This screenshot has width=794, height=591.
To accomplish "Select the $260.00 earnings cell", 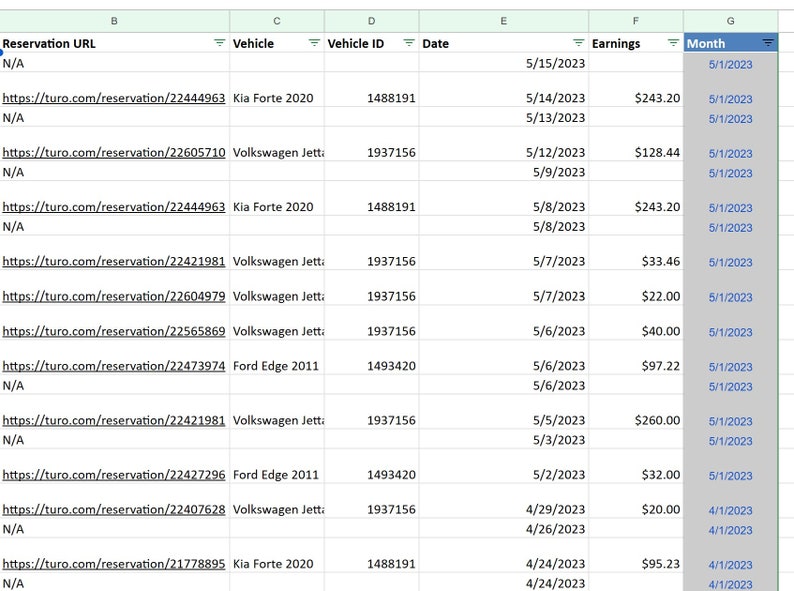I will (636, 412).
